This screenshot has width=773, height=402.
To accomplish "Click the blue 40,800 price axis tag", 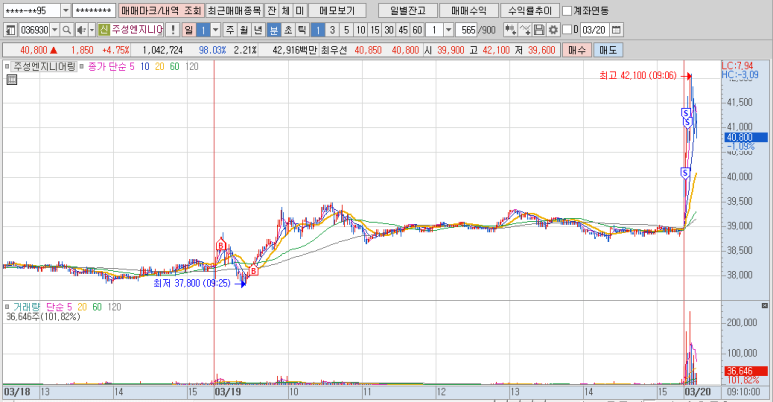I will coord(746,138).
